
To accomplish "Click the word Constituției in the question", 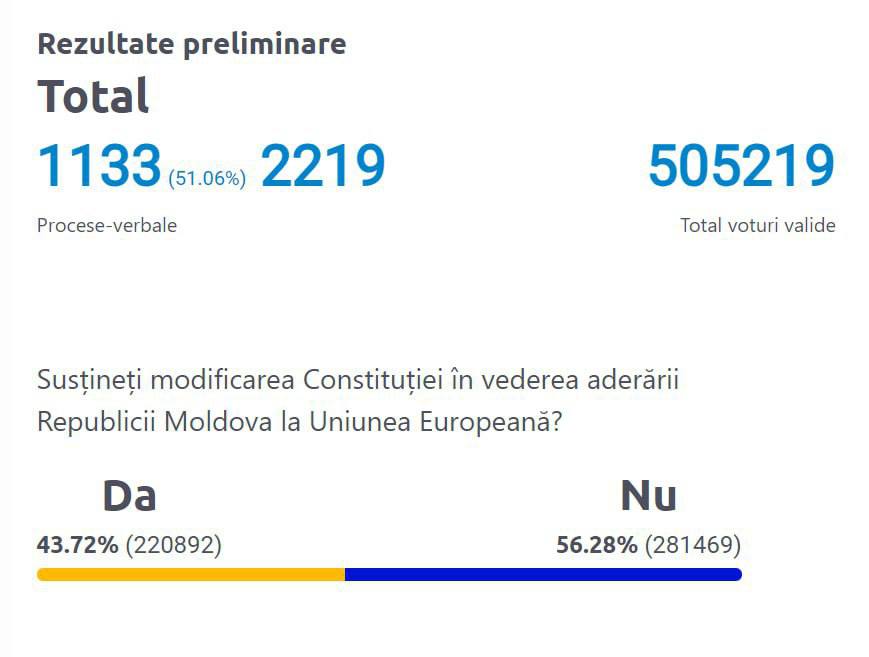I will (x=367, y=381).
